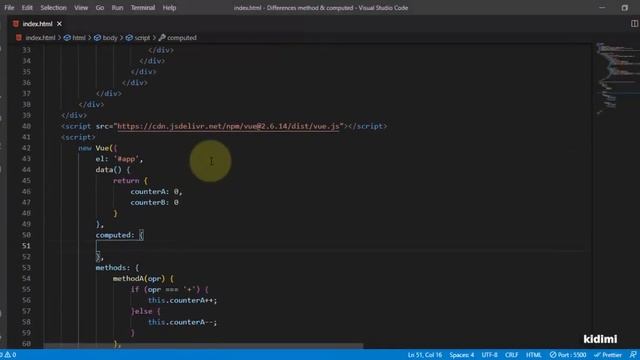Open the Selection menu

53,8
